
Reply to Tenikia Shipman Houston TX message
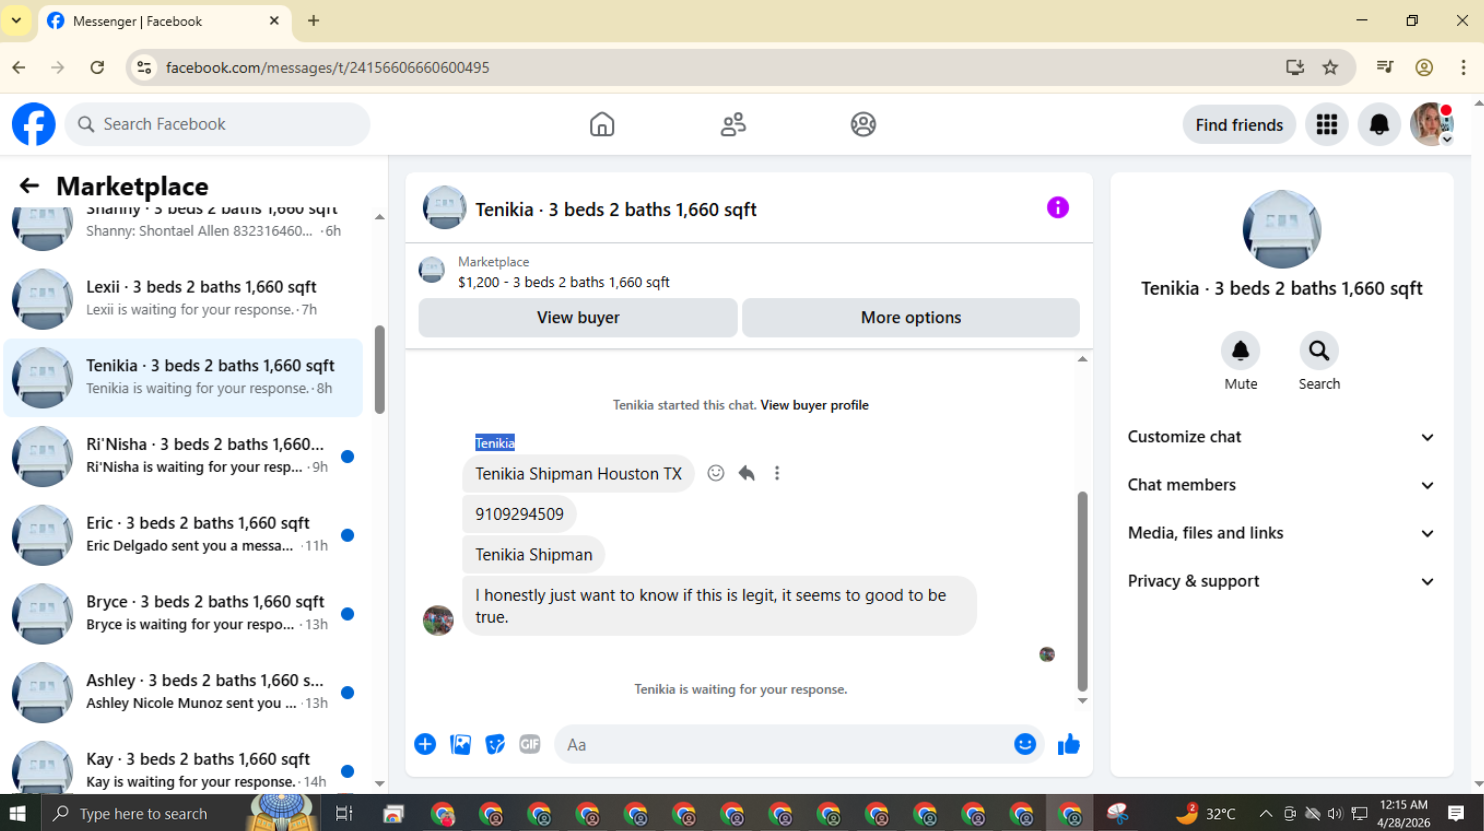[x=746, y=473]
